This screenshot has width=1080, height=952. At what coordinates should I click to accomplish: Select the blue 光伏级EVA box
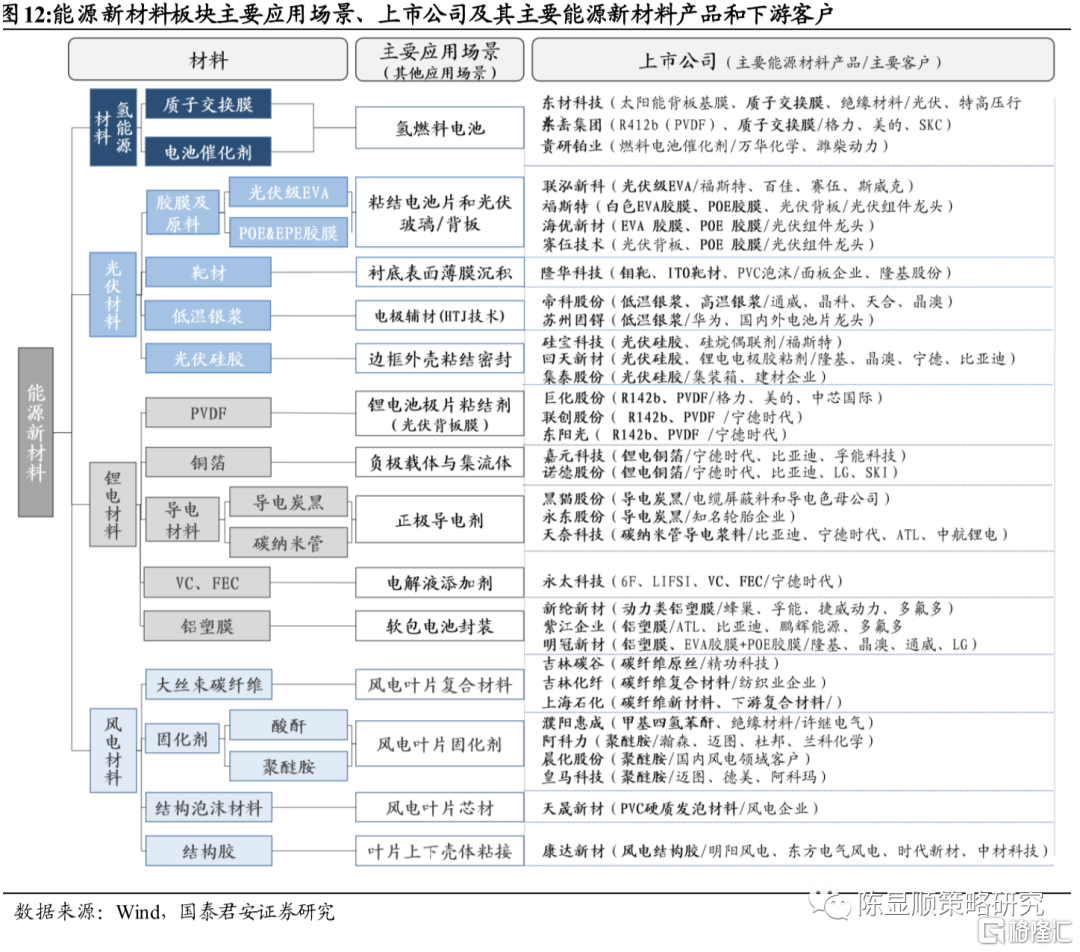pyautogui.click(x=289, y=192)
